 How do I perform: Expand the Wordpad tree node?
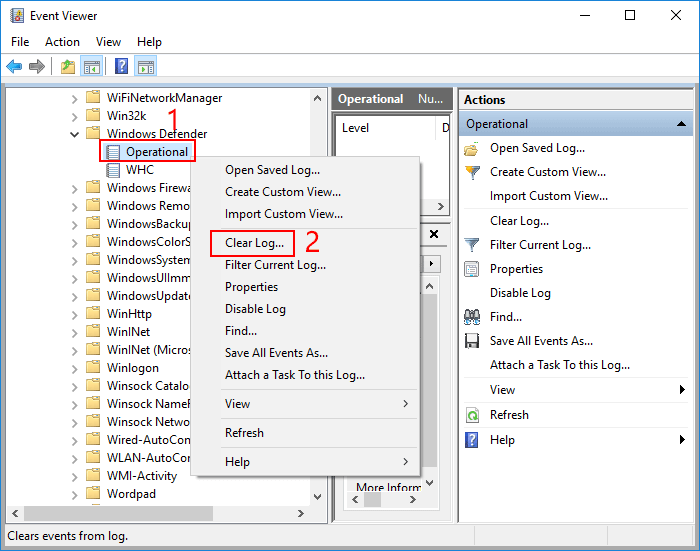pos(75,495)
